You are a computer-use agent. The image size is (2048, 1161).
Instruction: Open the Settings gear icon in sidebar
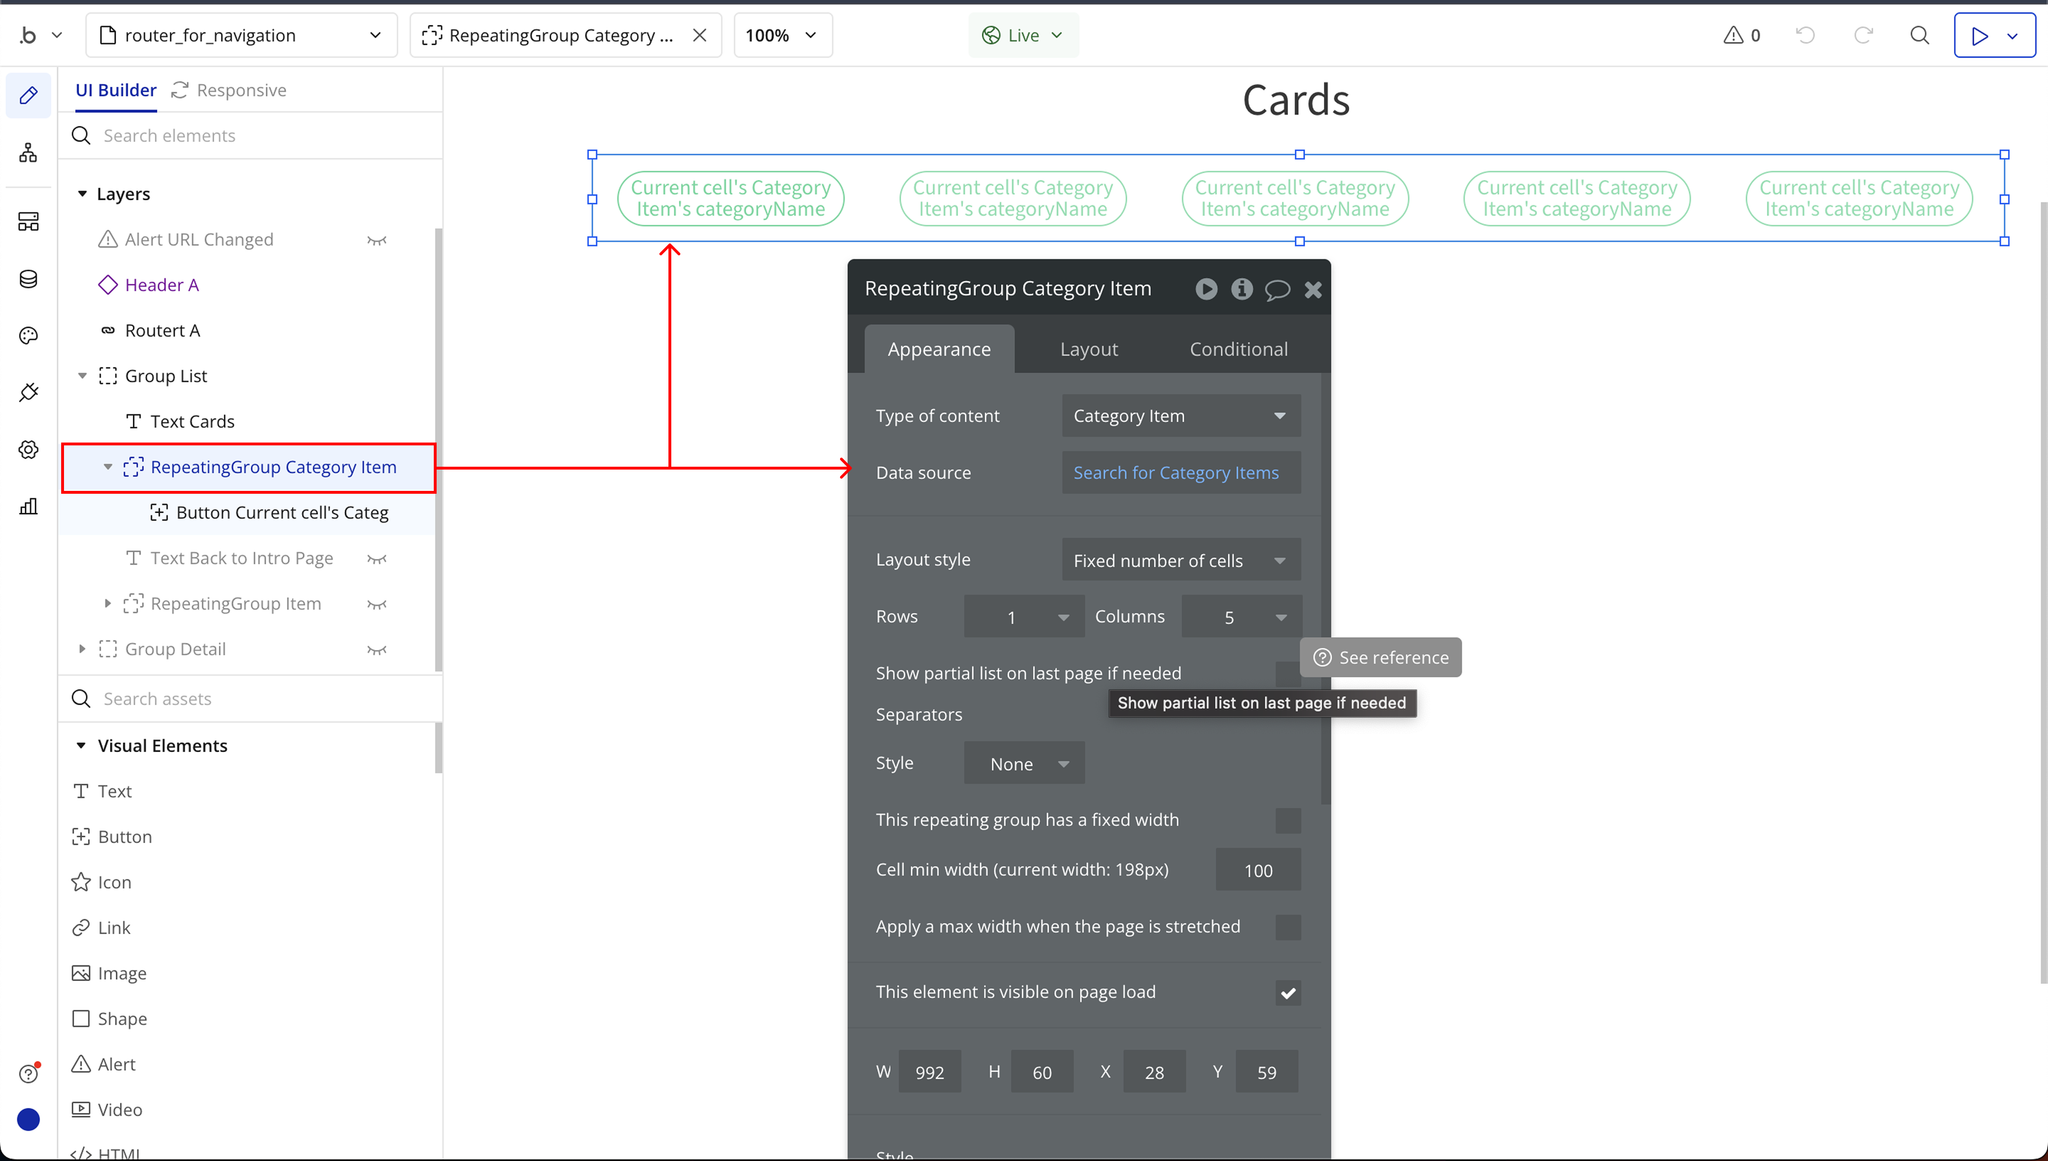[x=28, y=450]
